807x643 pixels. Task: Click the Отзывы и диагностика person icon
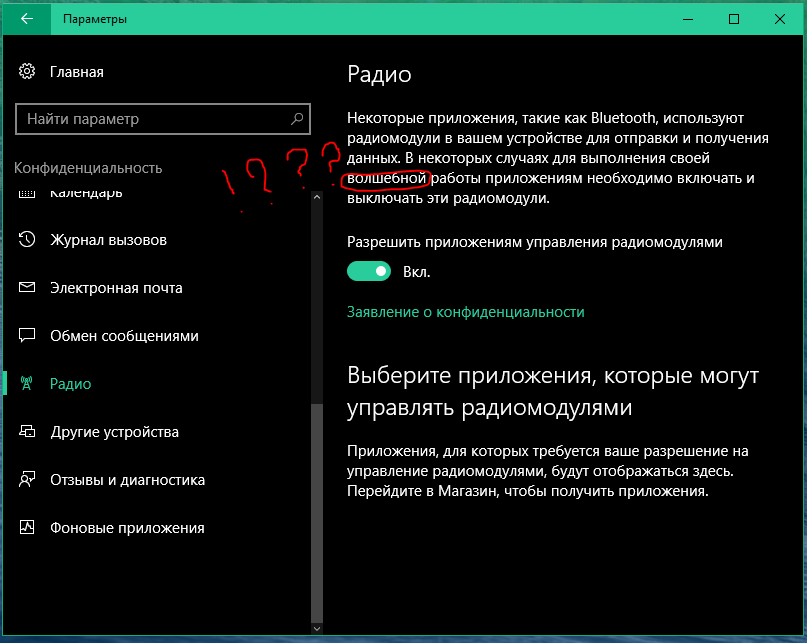27,479
